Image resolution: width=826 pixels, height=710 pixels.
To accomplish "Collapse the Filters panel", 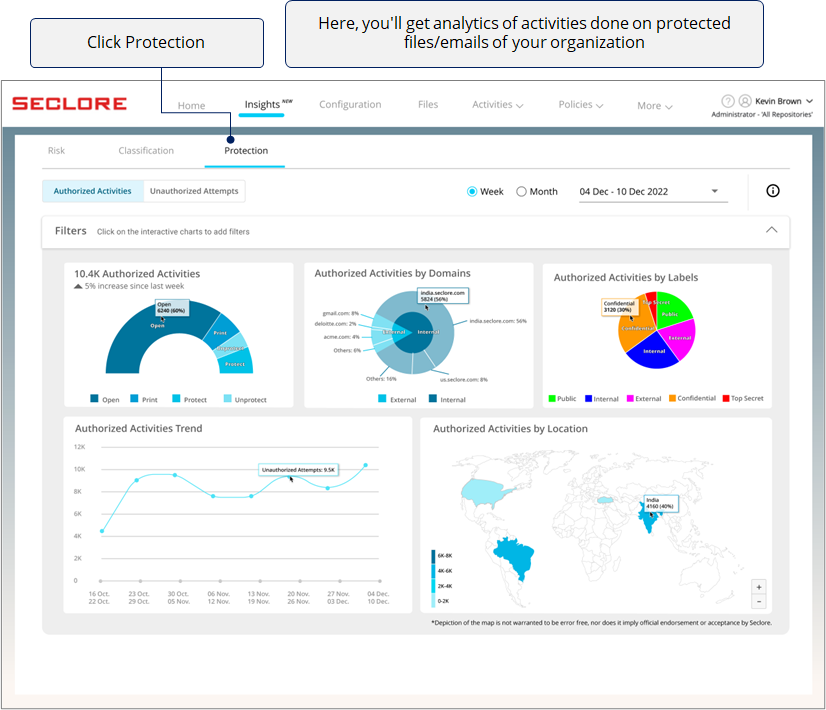I will (x=771, y=230).
